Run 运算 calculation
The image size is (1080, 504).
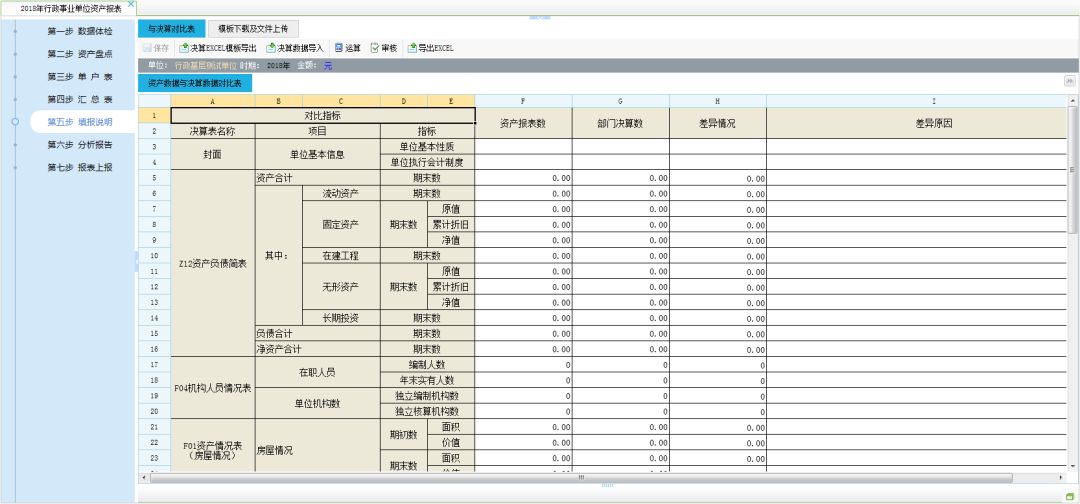pos(348,48)
